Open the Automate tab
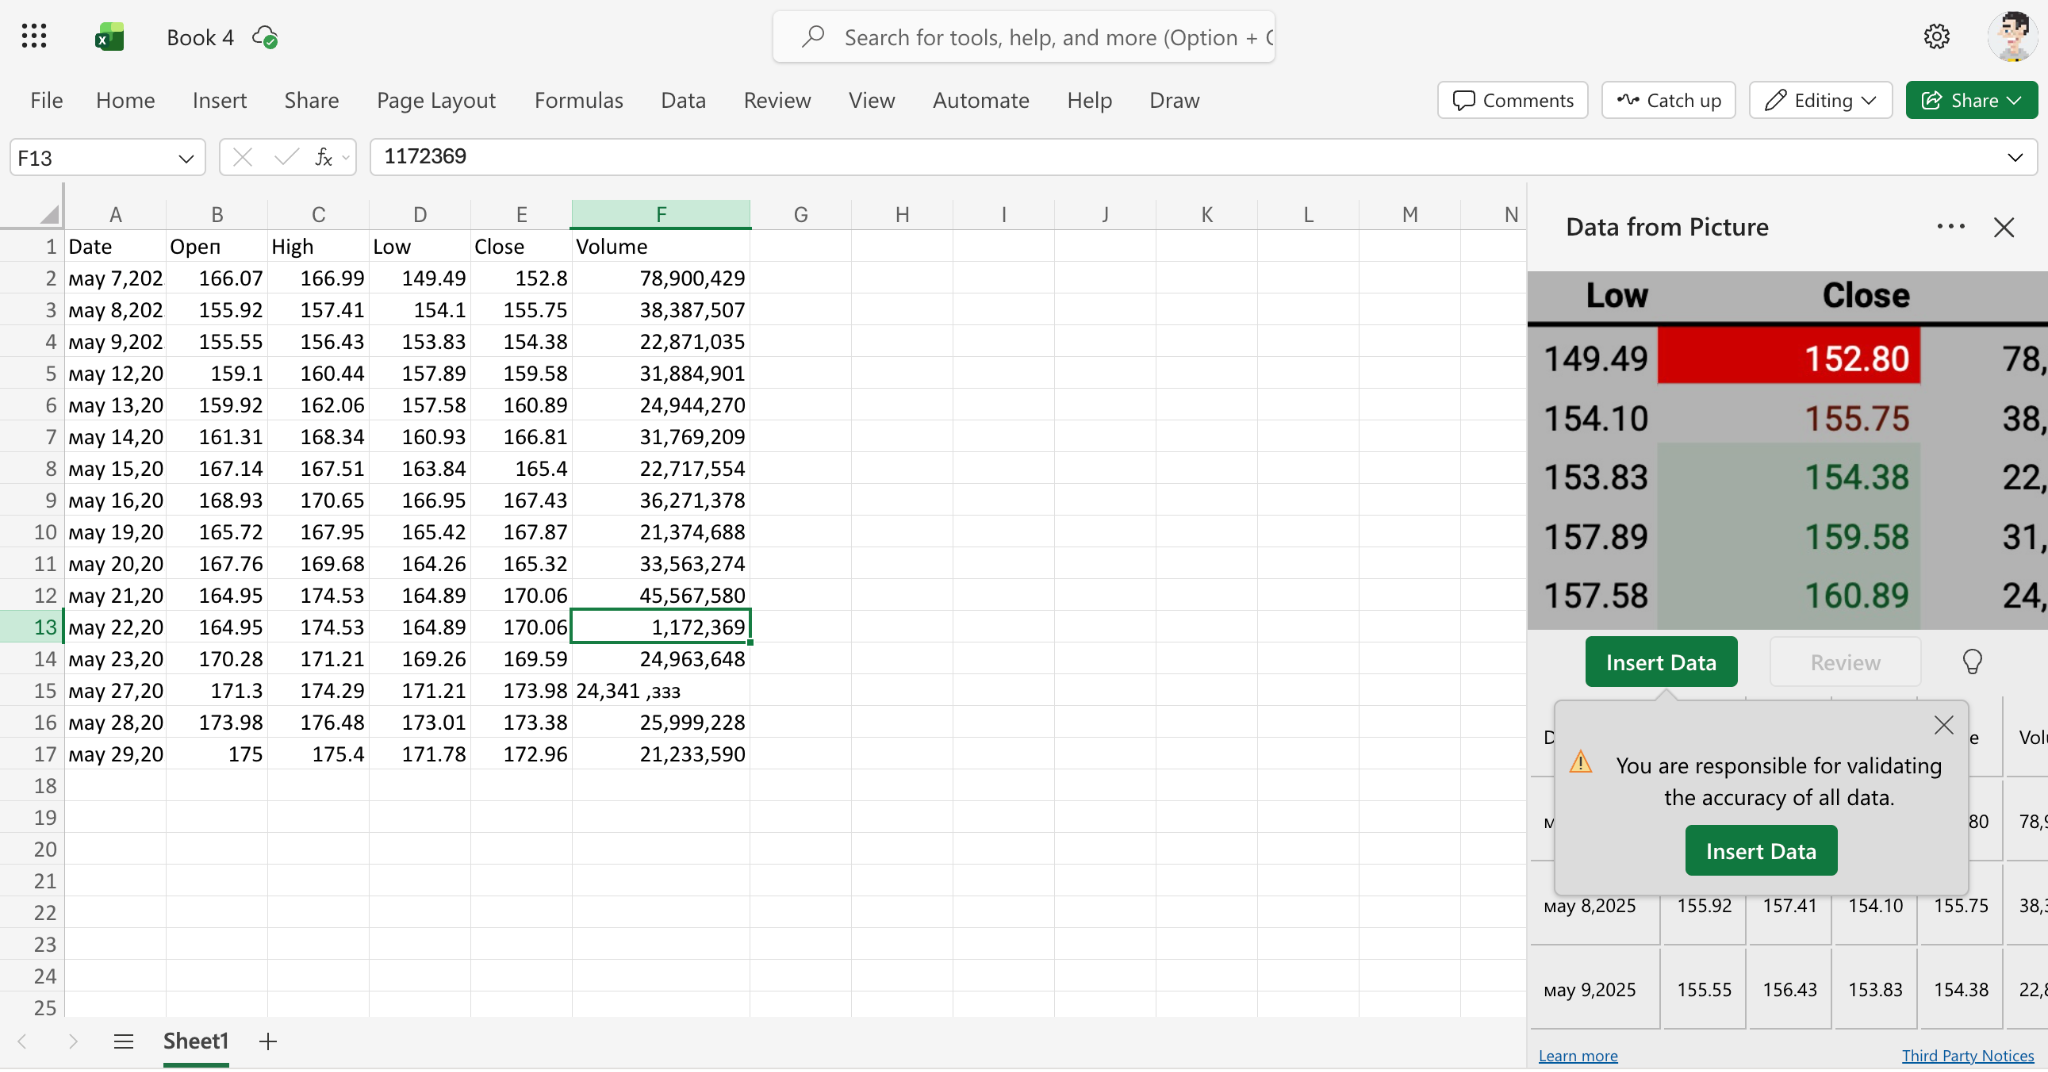The width and height of the screenshot is (2048, 1072). (980, 100)
